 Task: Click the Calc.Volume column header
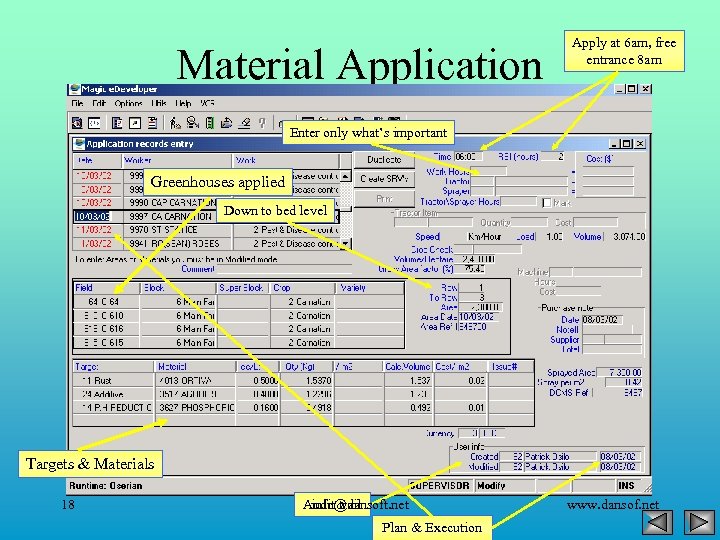click(x=408, y=367)
